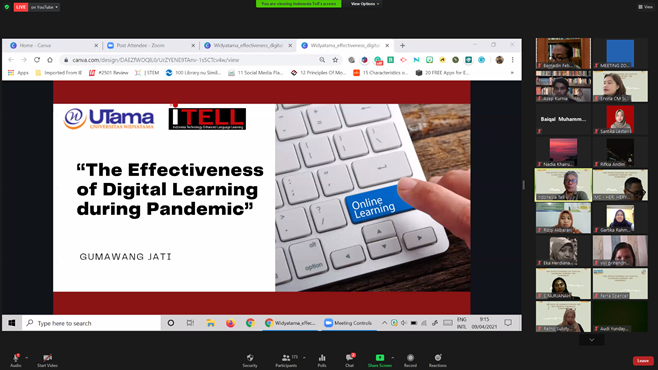The height and width of the screenshot is (370, 658).
Task: Switch layout using the View button
Action: 645,7
